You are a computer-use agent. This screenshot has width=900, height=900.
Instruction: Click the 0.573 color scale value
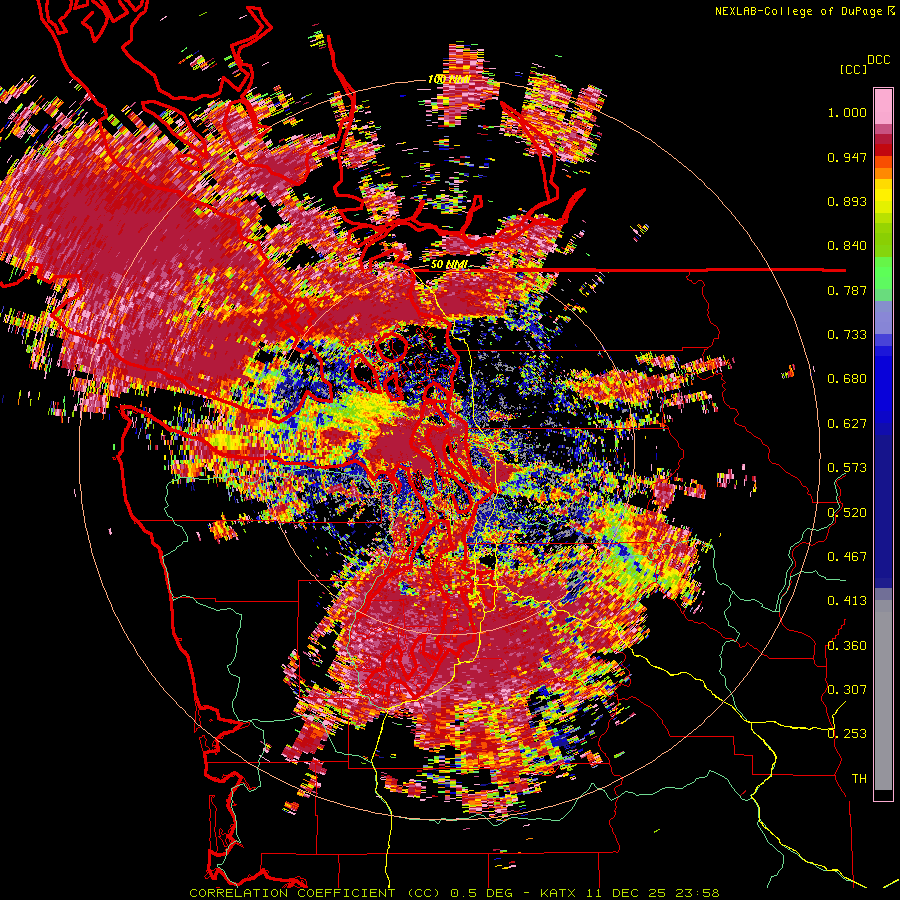[847, 468]
